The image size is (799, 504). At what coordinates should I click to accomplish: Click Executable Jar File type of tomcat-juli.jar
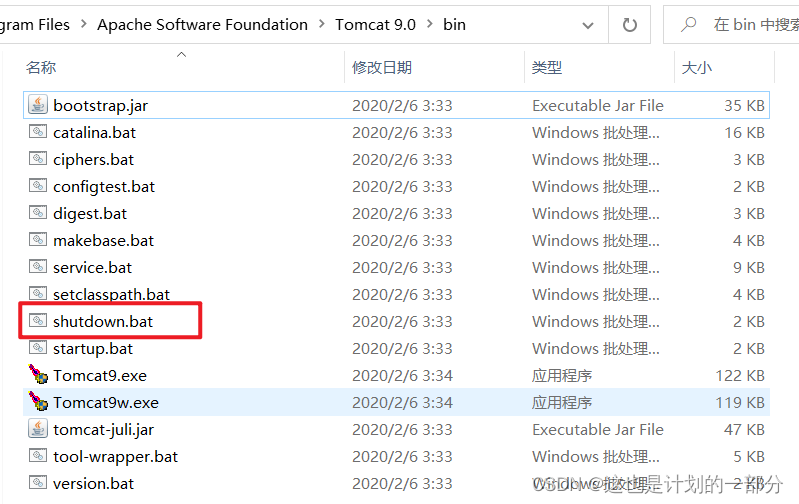(x=598, y=430)
